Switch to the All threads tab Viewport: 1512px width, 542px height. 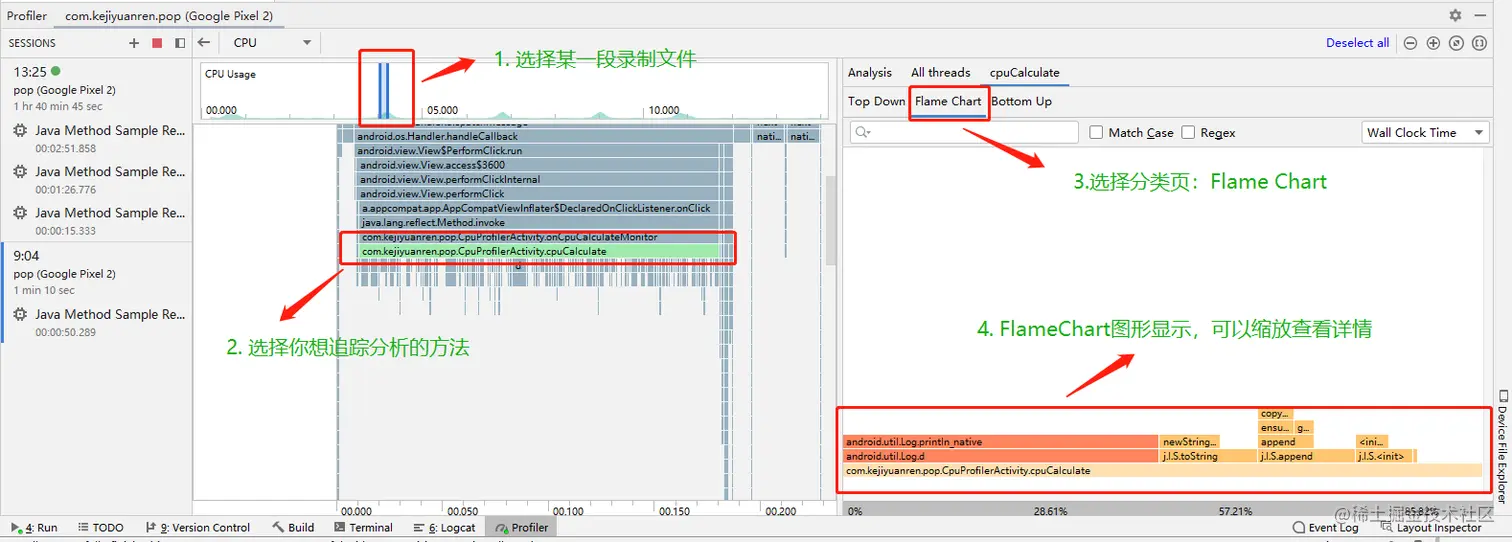(940, 72)
